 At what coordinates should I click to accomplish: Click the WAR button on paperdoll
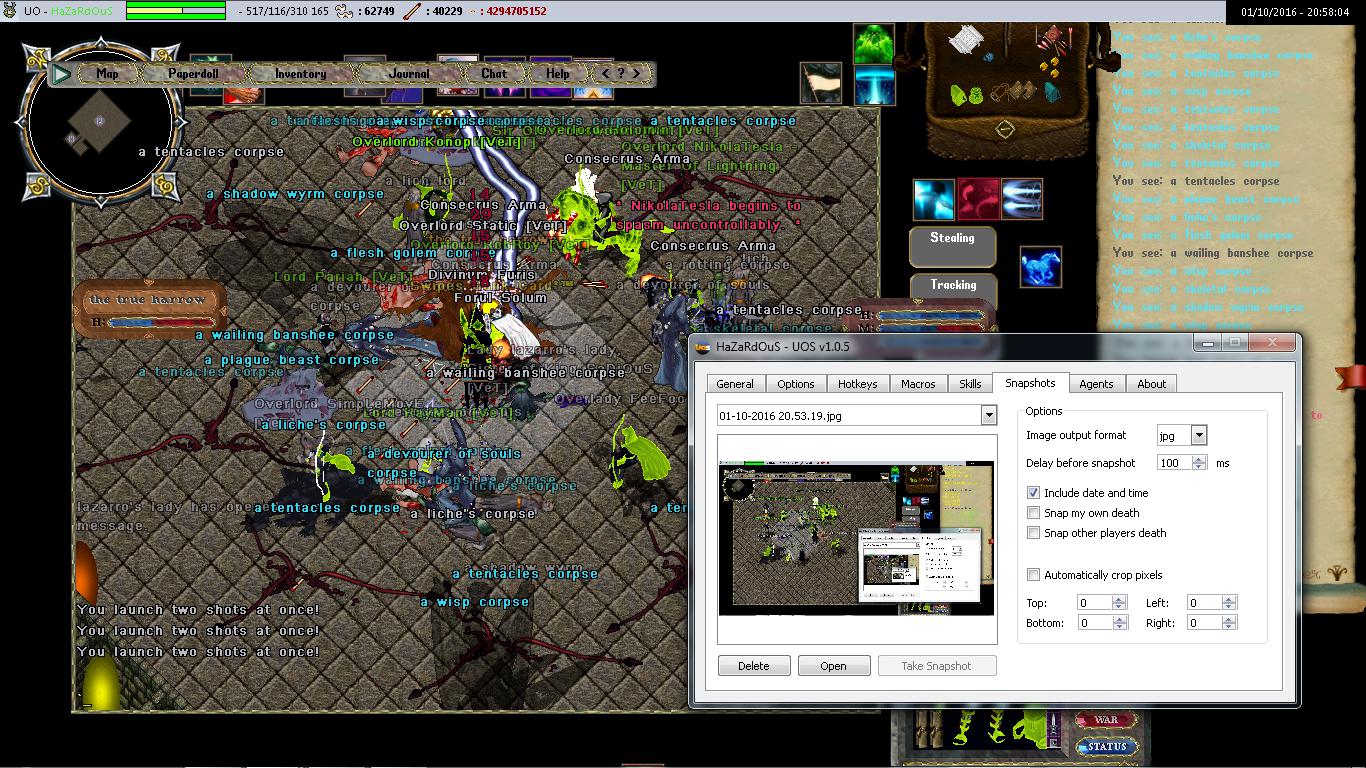pos(1107,720)
